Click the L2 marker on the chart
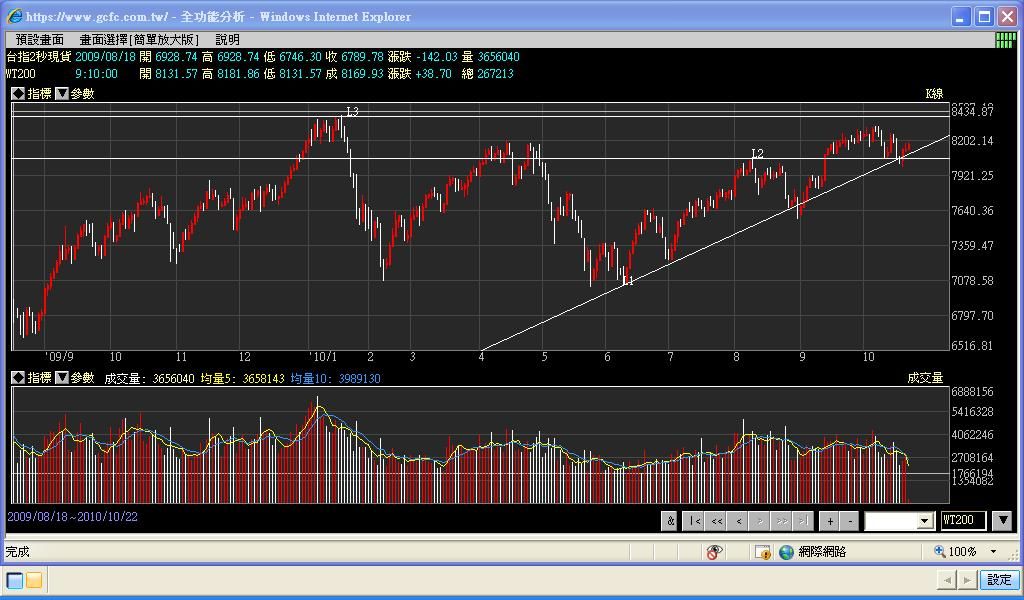 758,153
